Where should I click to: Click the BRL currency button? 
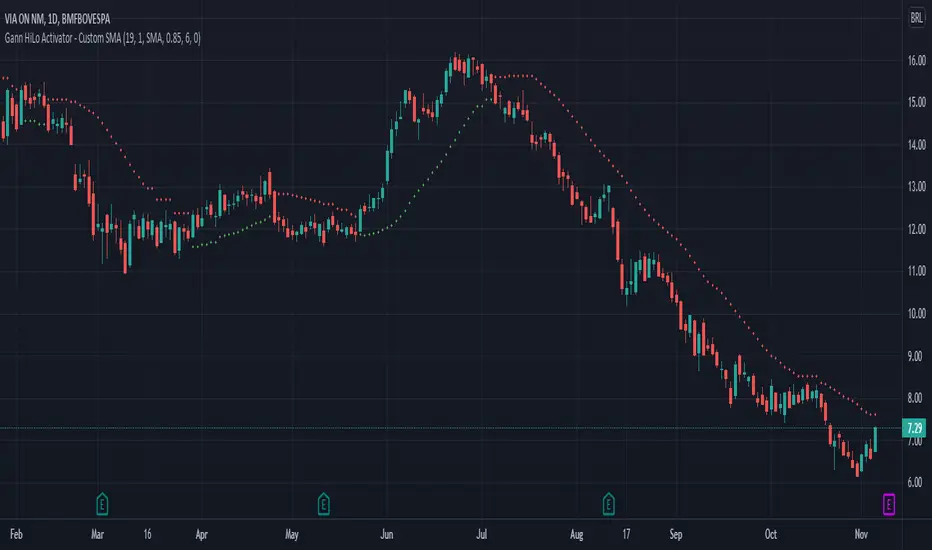point(916,18)
